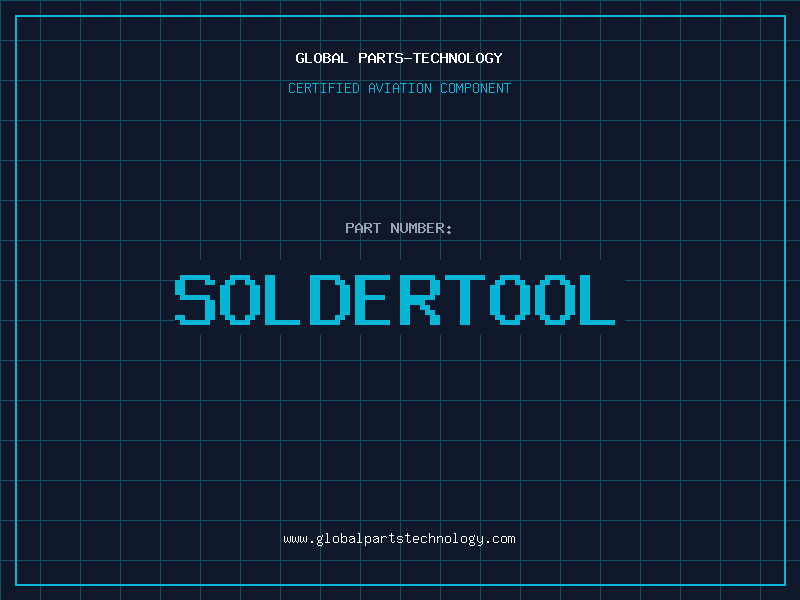Click the word CERTIFIED in the subtitle

click(322, 88)
